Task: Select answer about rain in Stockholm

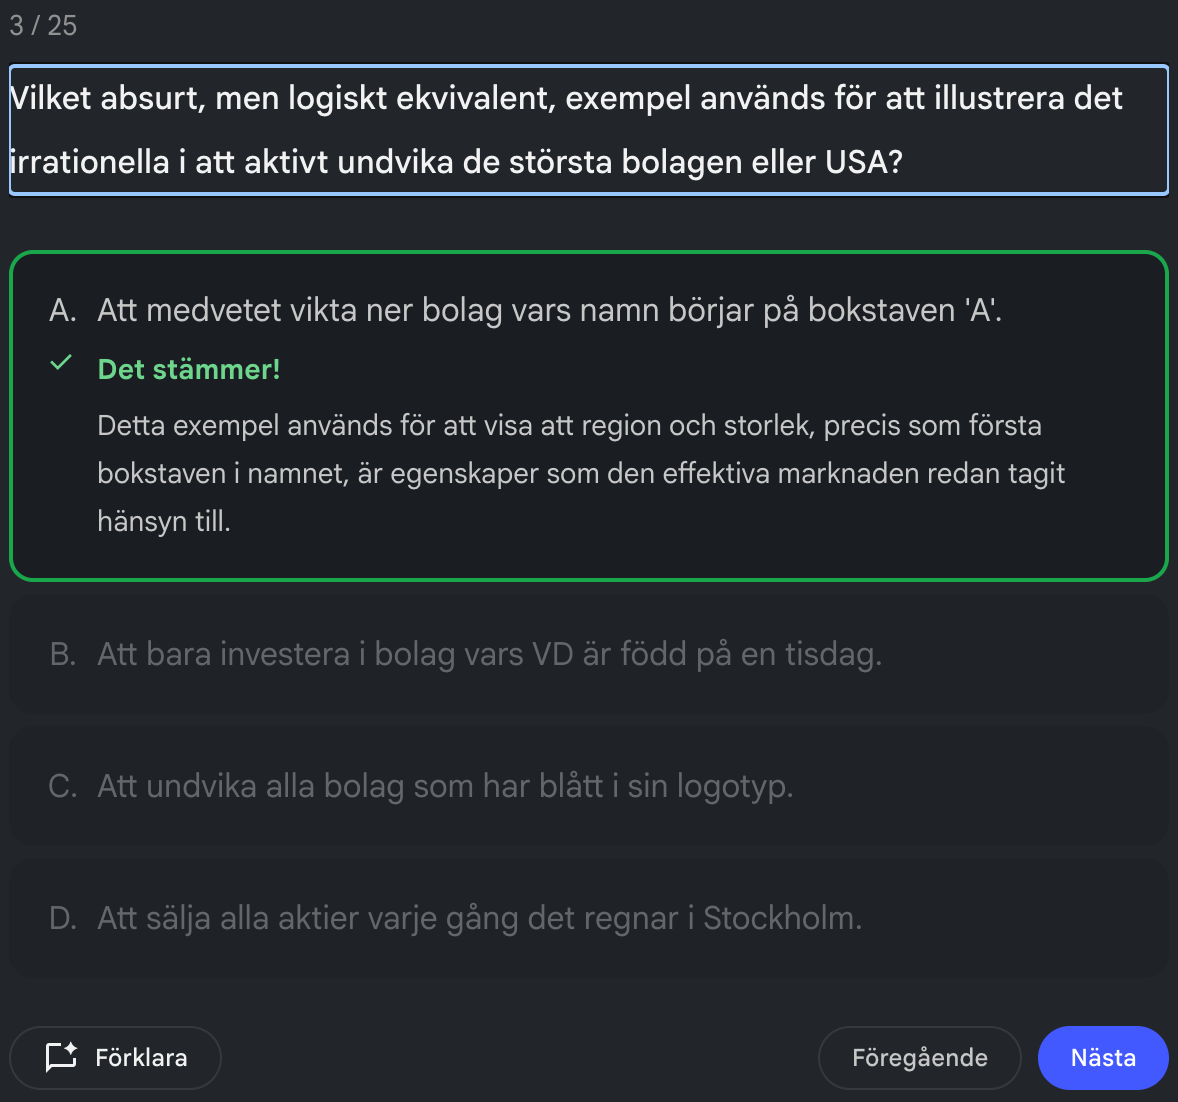Action: pyautogui.click(x=479, y=919)
